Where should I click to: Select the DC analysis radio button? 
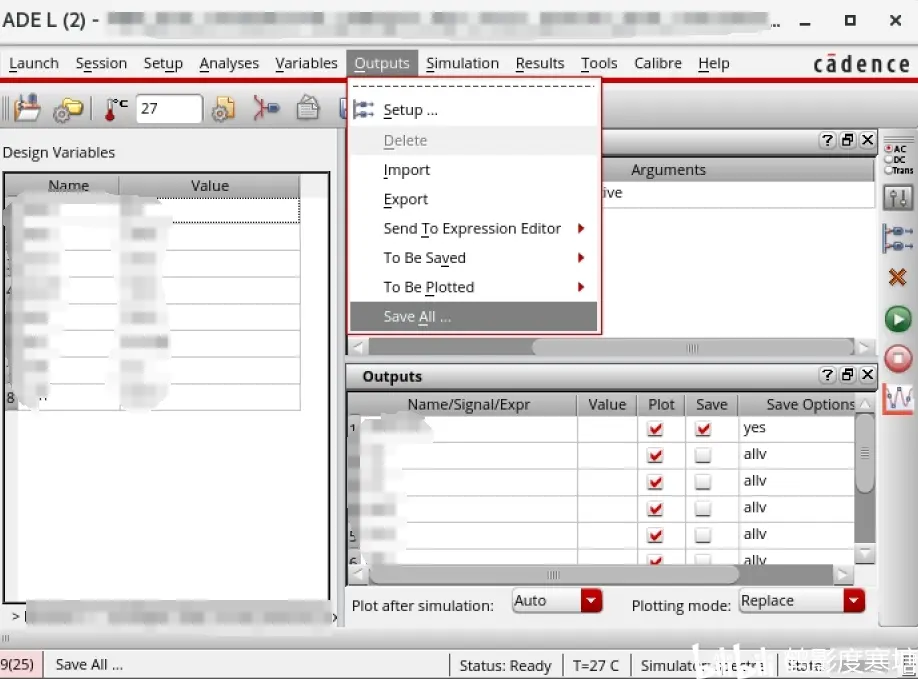coord(888,159)
